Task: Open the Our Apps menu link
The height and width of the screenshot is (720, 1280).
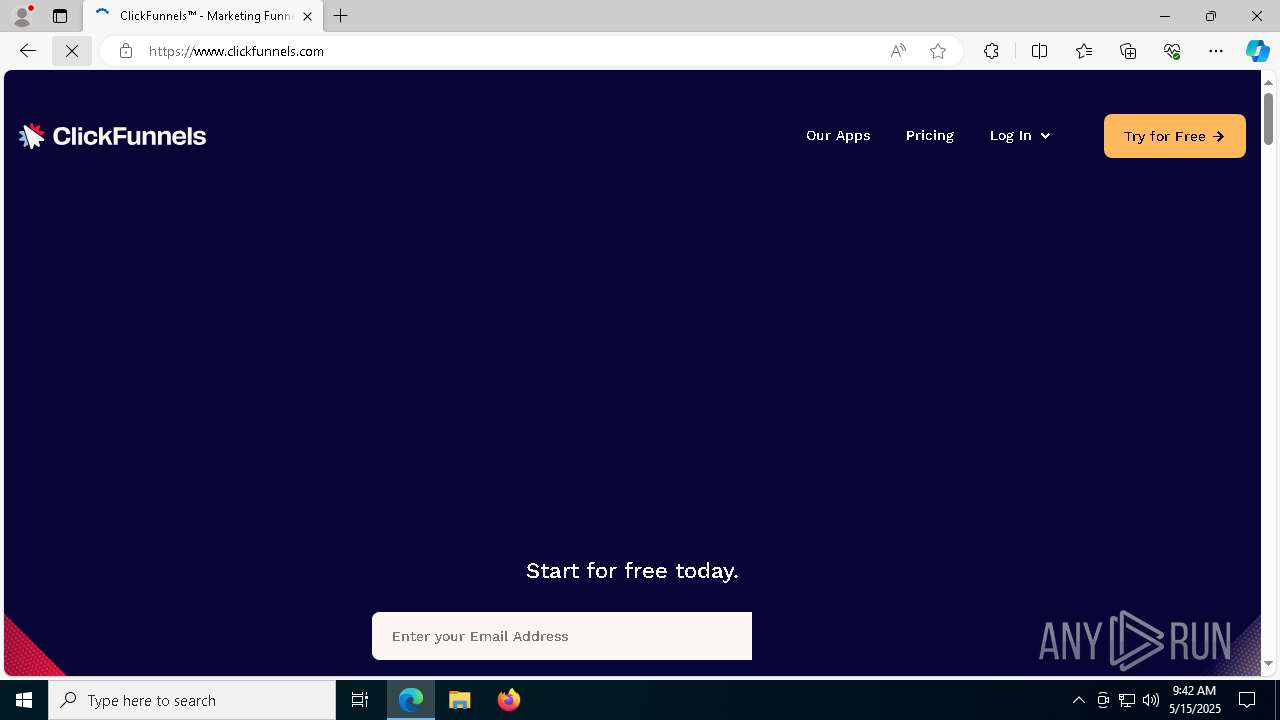Action: click(x=838, y=135)
